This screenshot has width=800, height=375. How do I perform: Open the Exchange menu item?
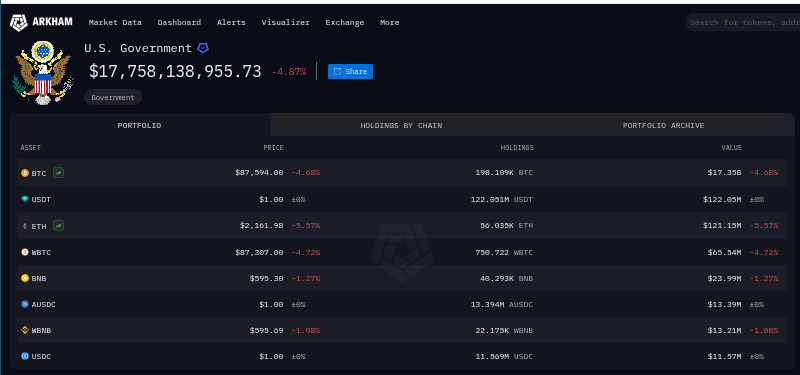pyautogui.click(x=345, y=22)
